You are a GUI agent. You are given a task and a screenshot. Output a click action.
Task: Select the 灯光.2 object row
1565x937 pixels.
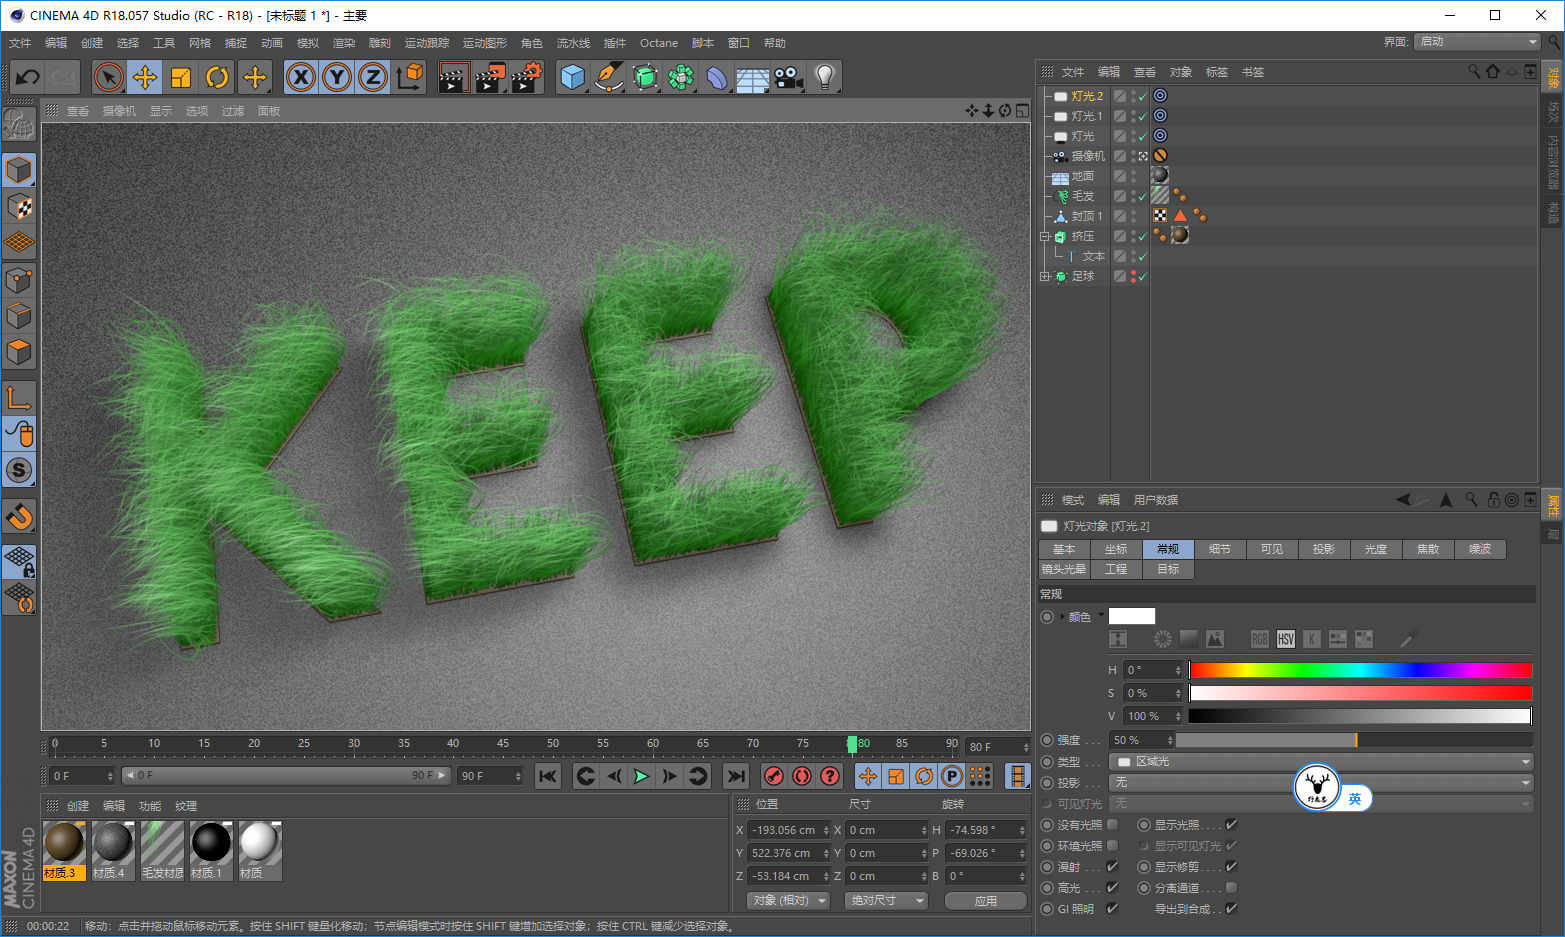point(1086,96)
